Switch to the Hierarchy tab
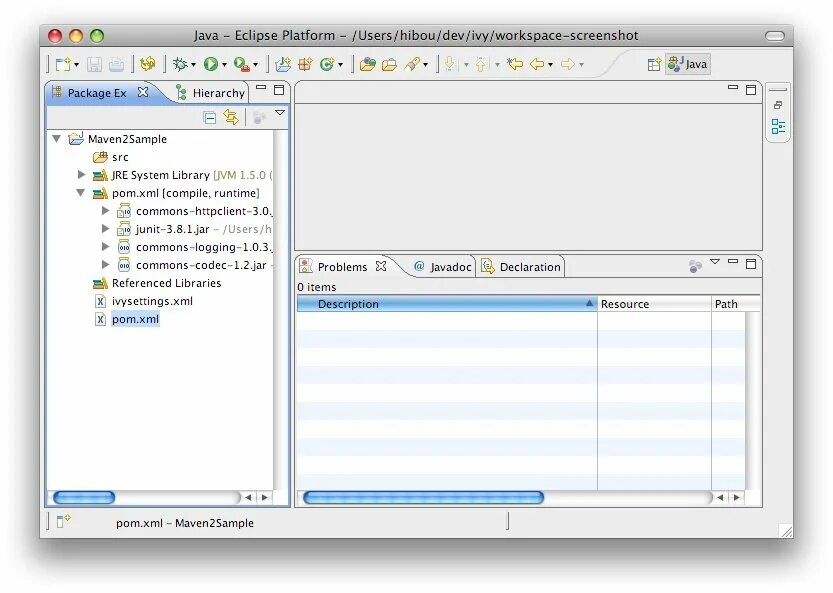Image resolution: width=833 pixels, height=593 pixels. click(x=210, y=93)
